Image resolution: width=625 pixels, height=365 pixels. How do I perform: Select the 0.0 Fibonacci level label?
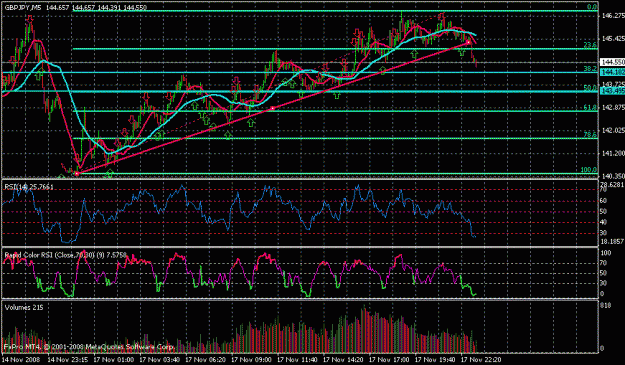pos(592,7)
